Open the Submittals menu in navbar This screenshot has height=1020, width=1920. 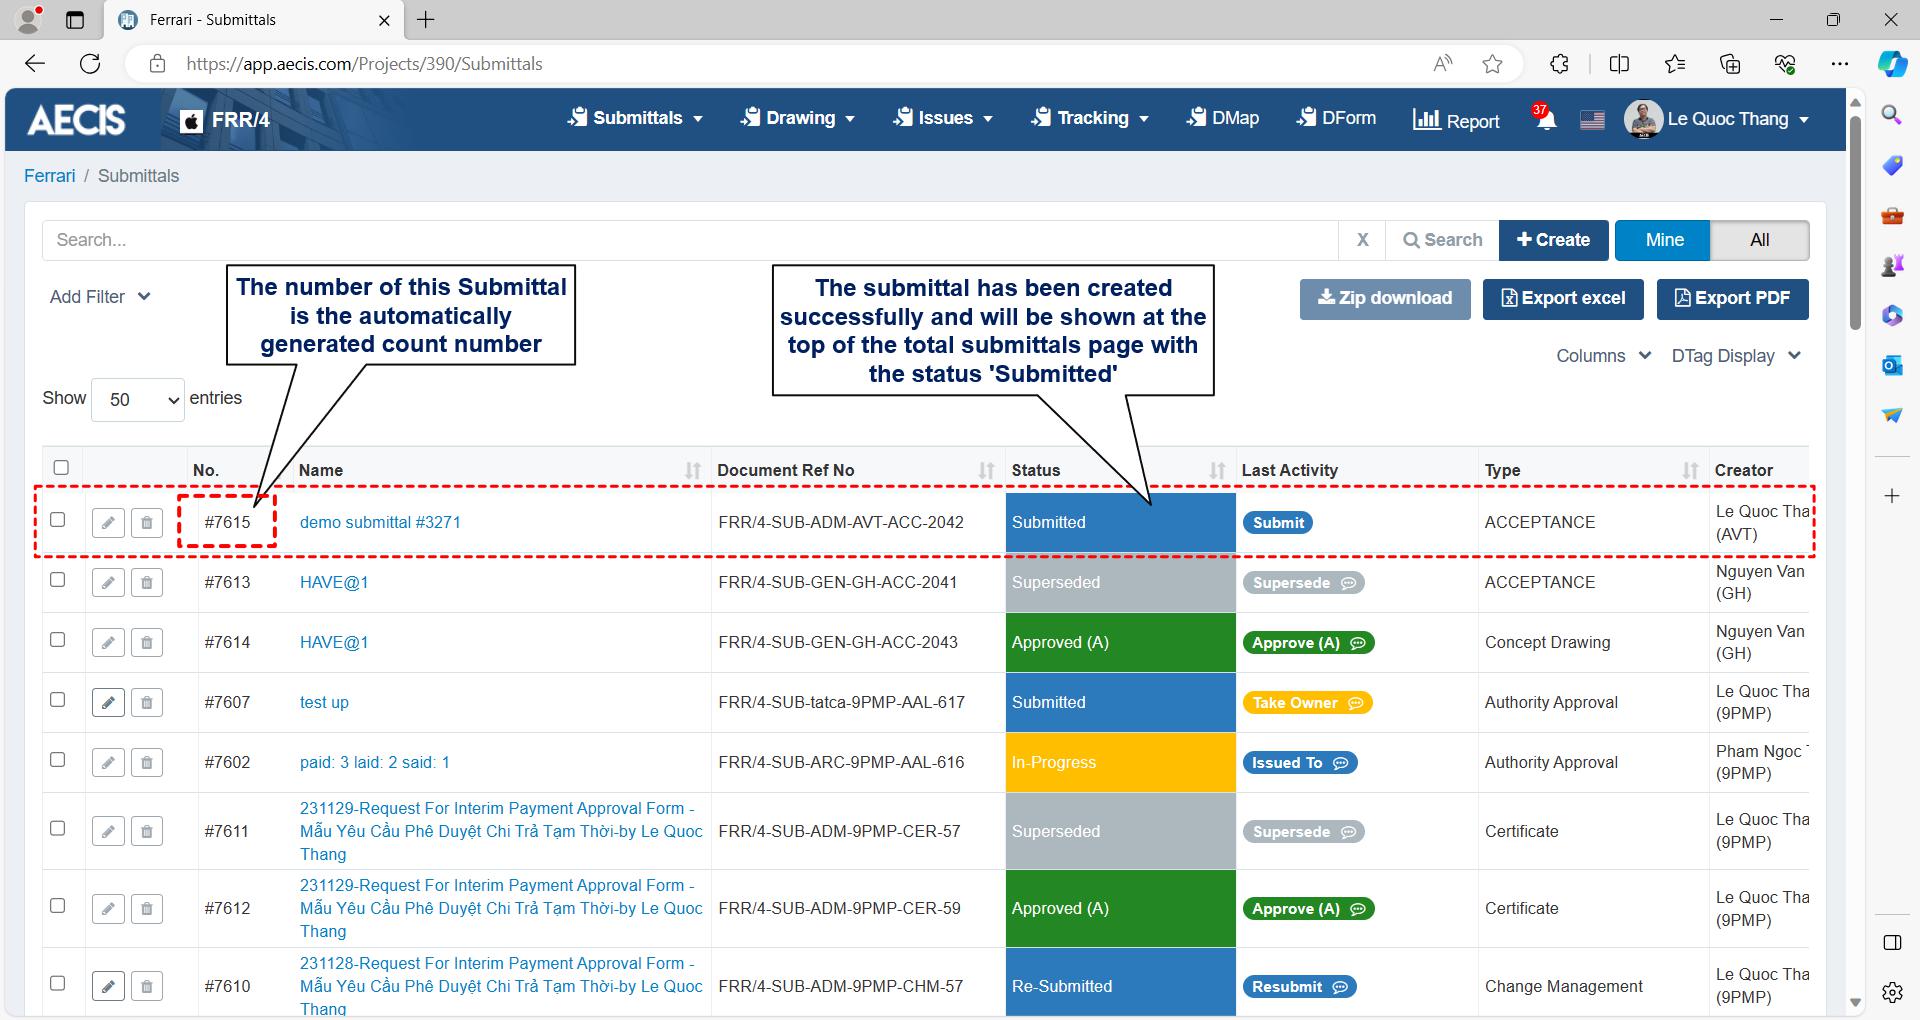pos(635,118)
